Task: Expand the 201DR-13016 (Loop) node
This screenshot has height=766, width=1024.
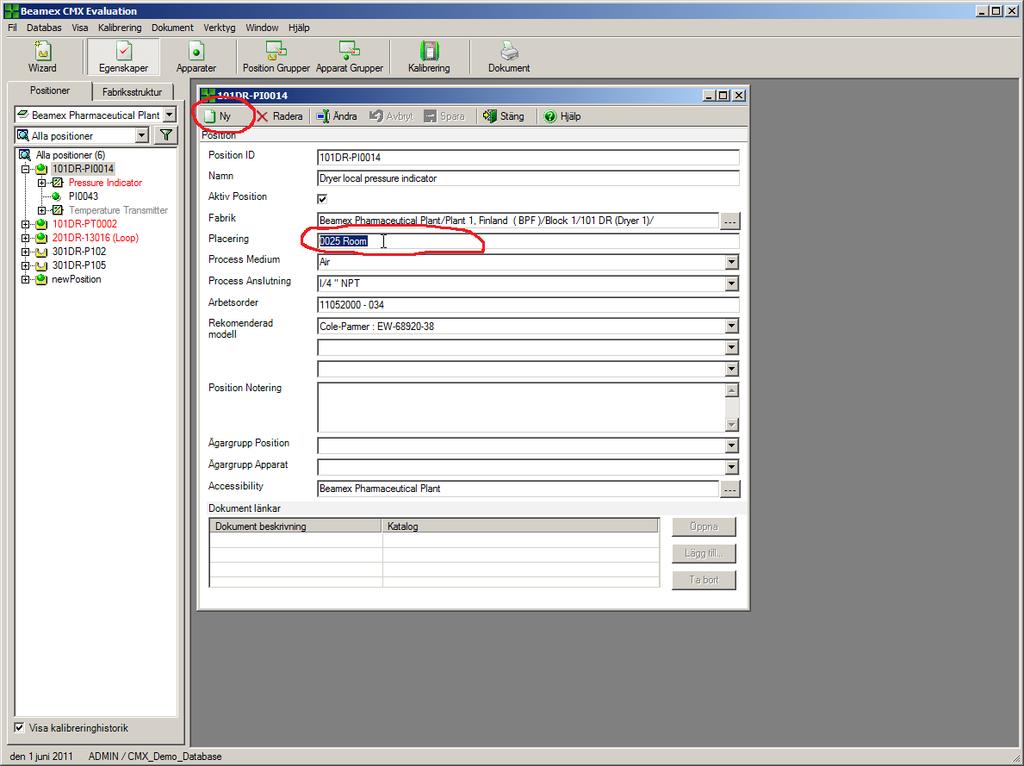Action: click(x=25, y=238)
